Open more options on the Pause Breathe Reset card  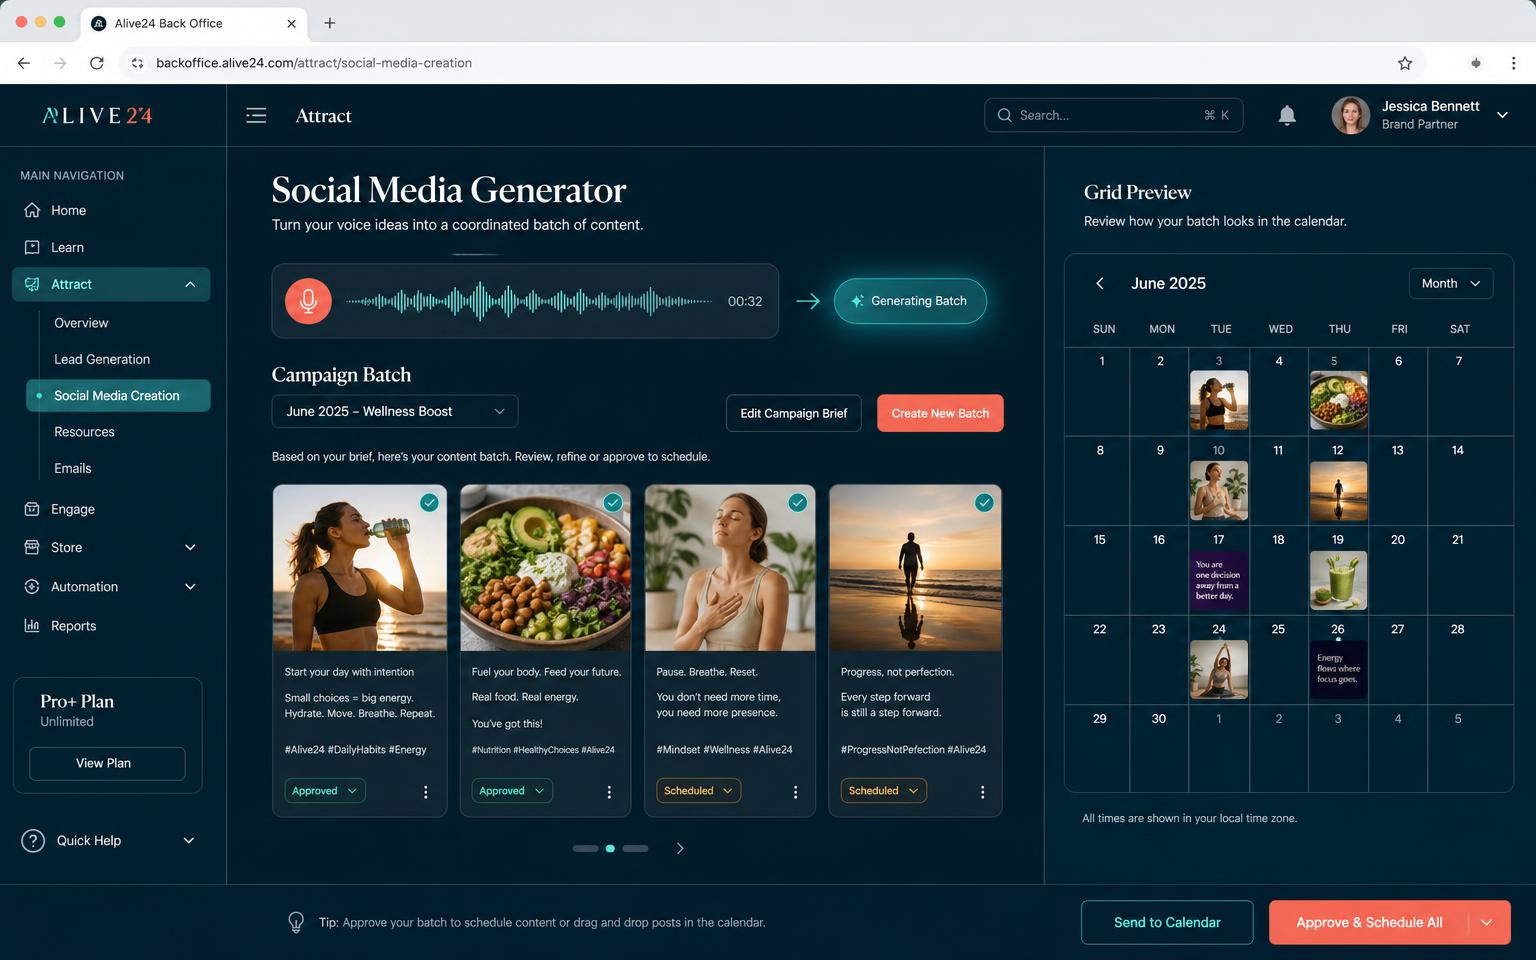(795, 792)
